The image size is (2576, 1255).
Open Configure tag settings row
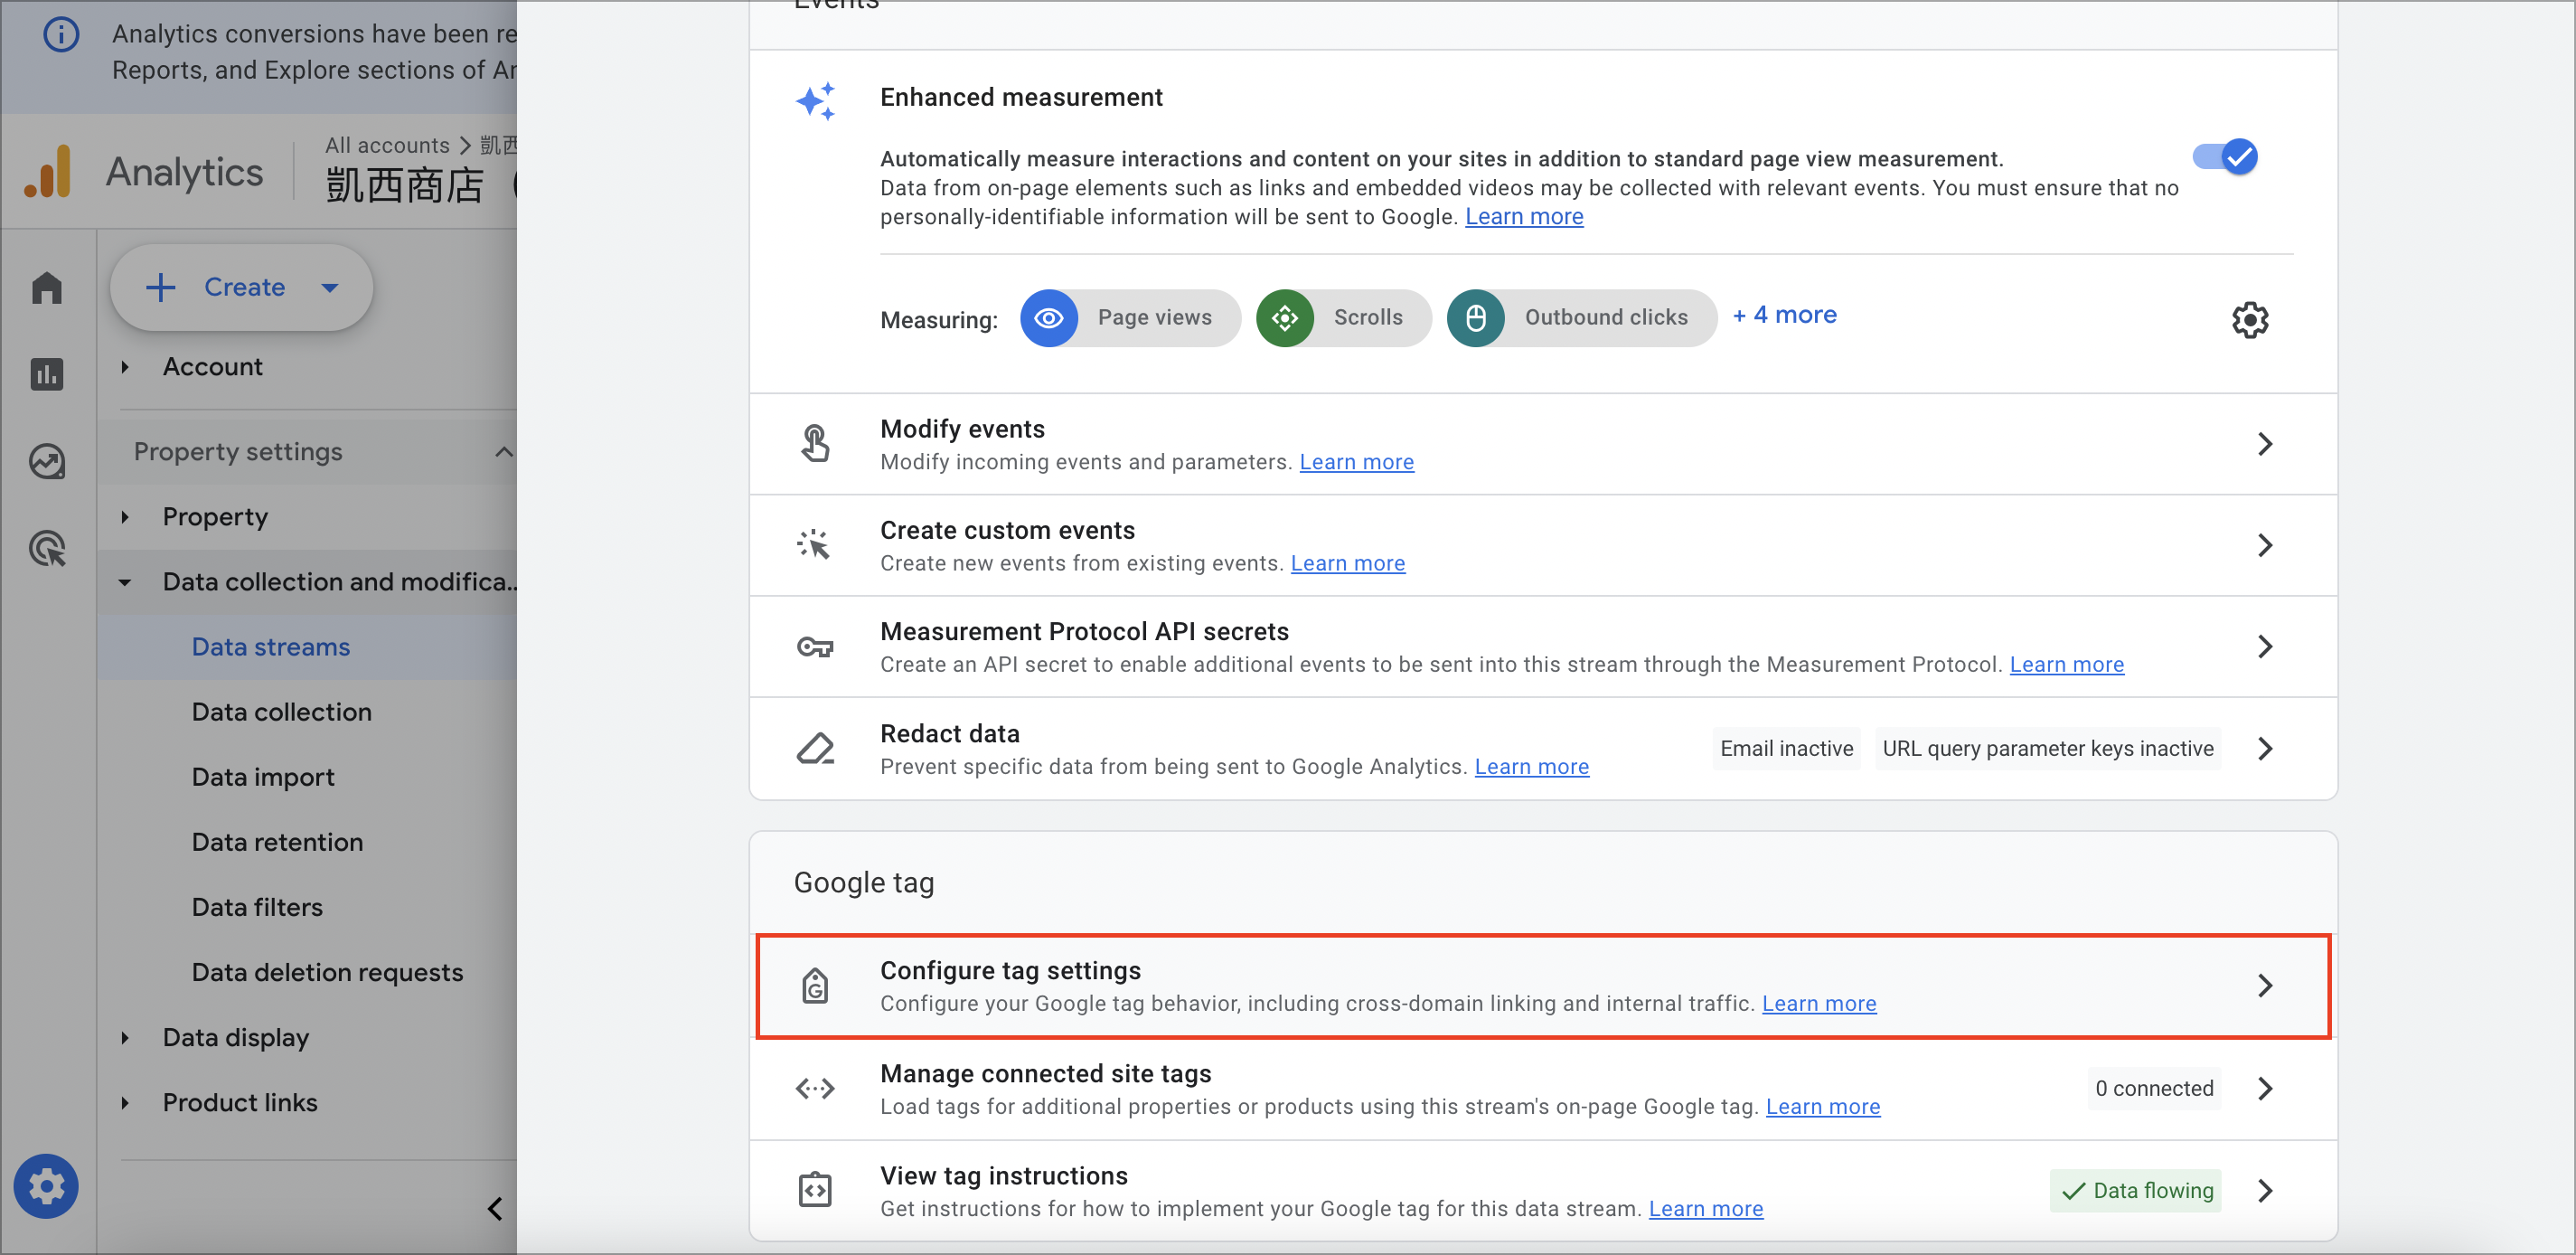1543,986
